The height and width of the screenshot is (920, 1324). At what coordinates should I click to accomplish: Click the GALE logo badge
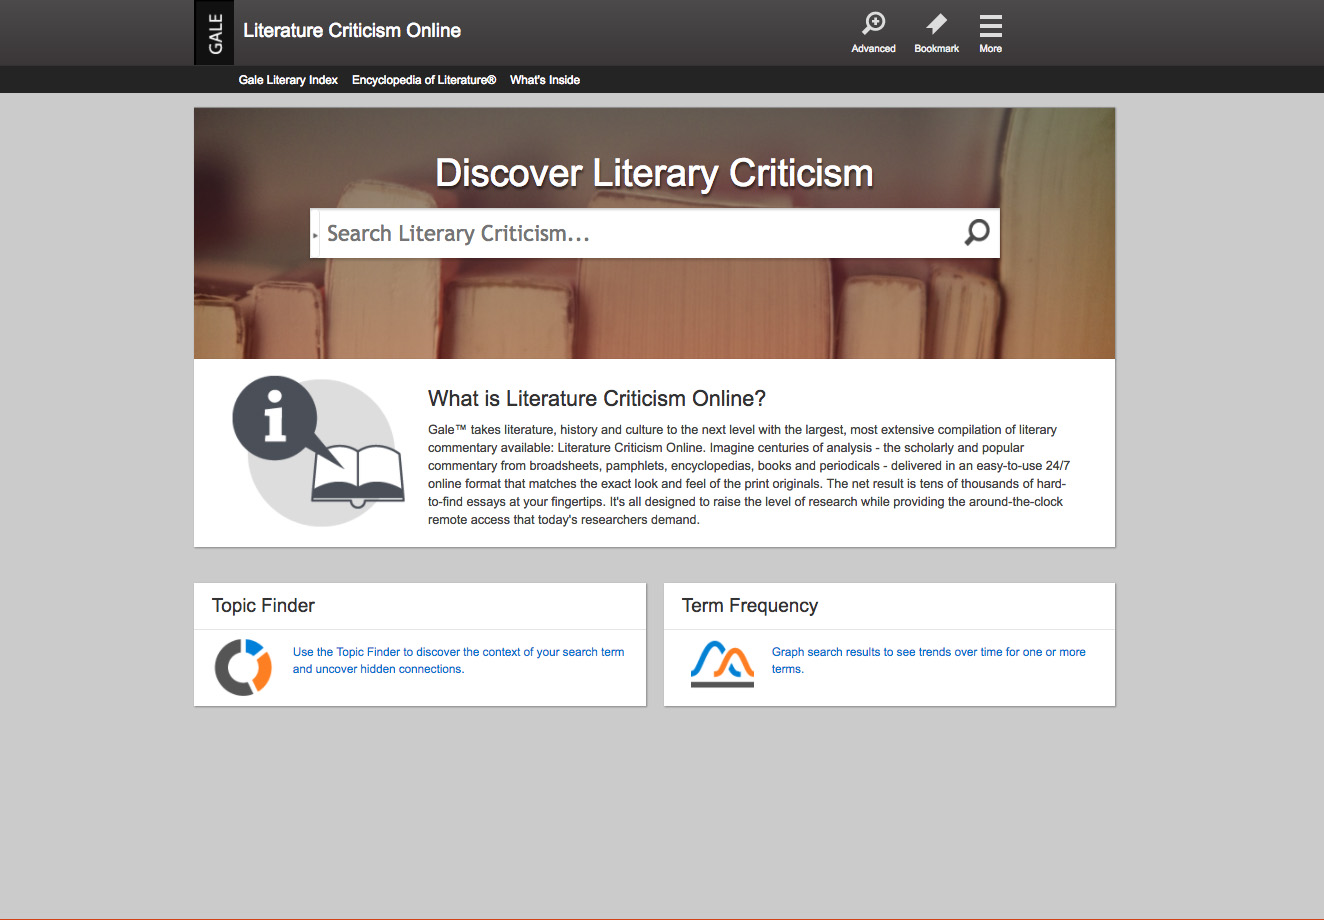coord(214,33)
